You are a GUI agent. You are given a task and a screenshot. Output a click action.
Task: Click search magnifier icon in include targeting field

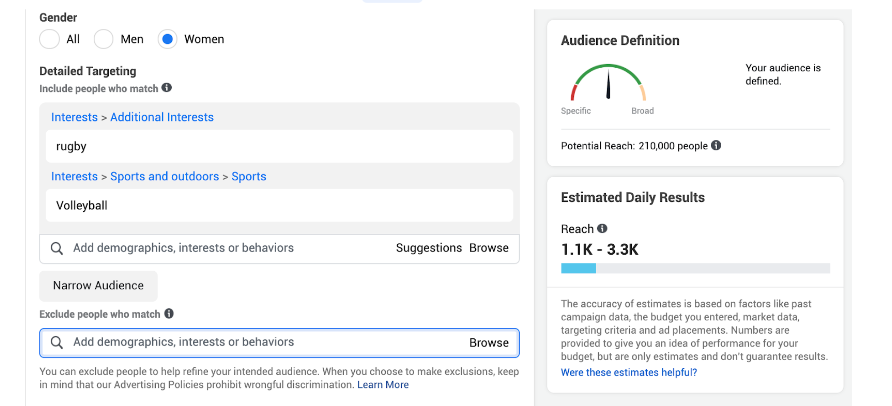click(x=57, y=248)
